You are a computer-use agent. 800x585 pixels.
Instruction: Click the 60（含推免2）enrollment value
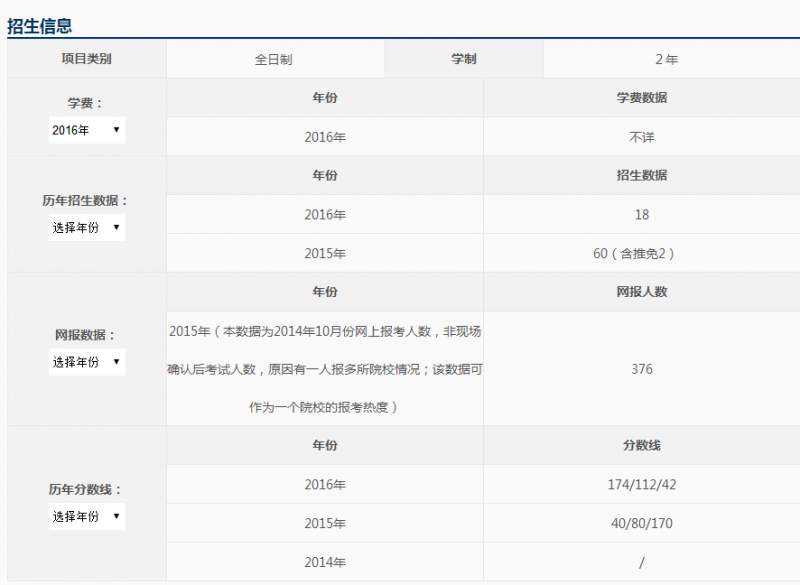634,253
